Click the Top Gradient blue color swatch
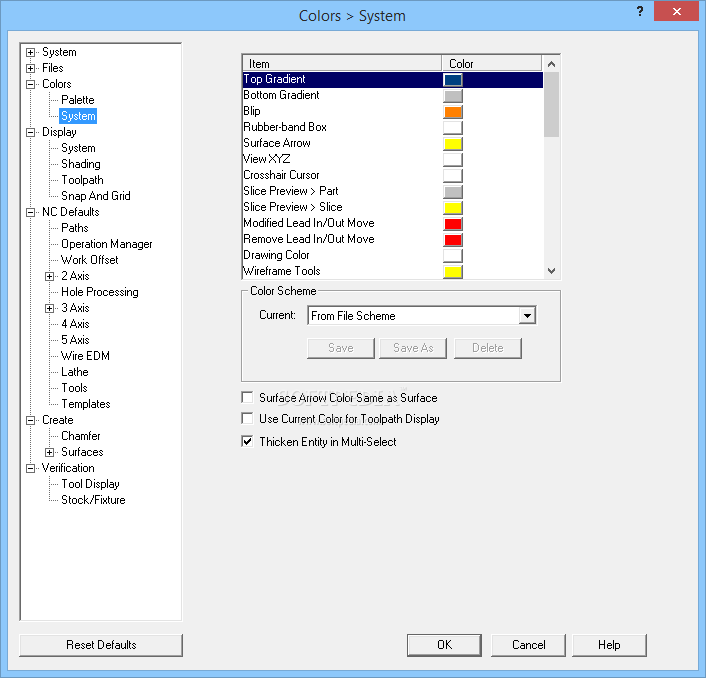The height and width of the screenshot is (678, 706). 453,80
